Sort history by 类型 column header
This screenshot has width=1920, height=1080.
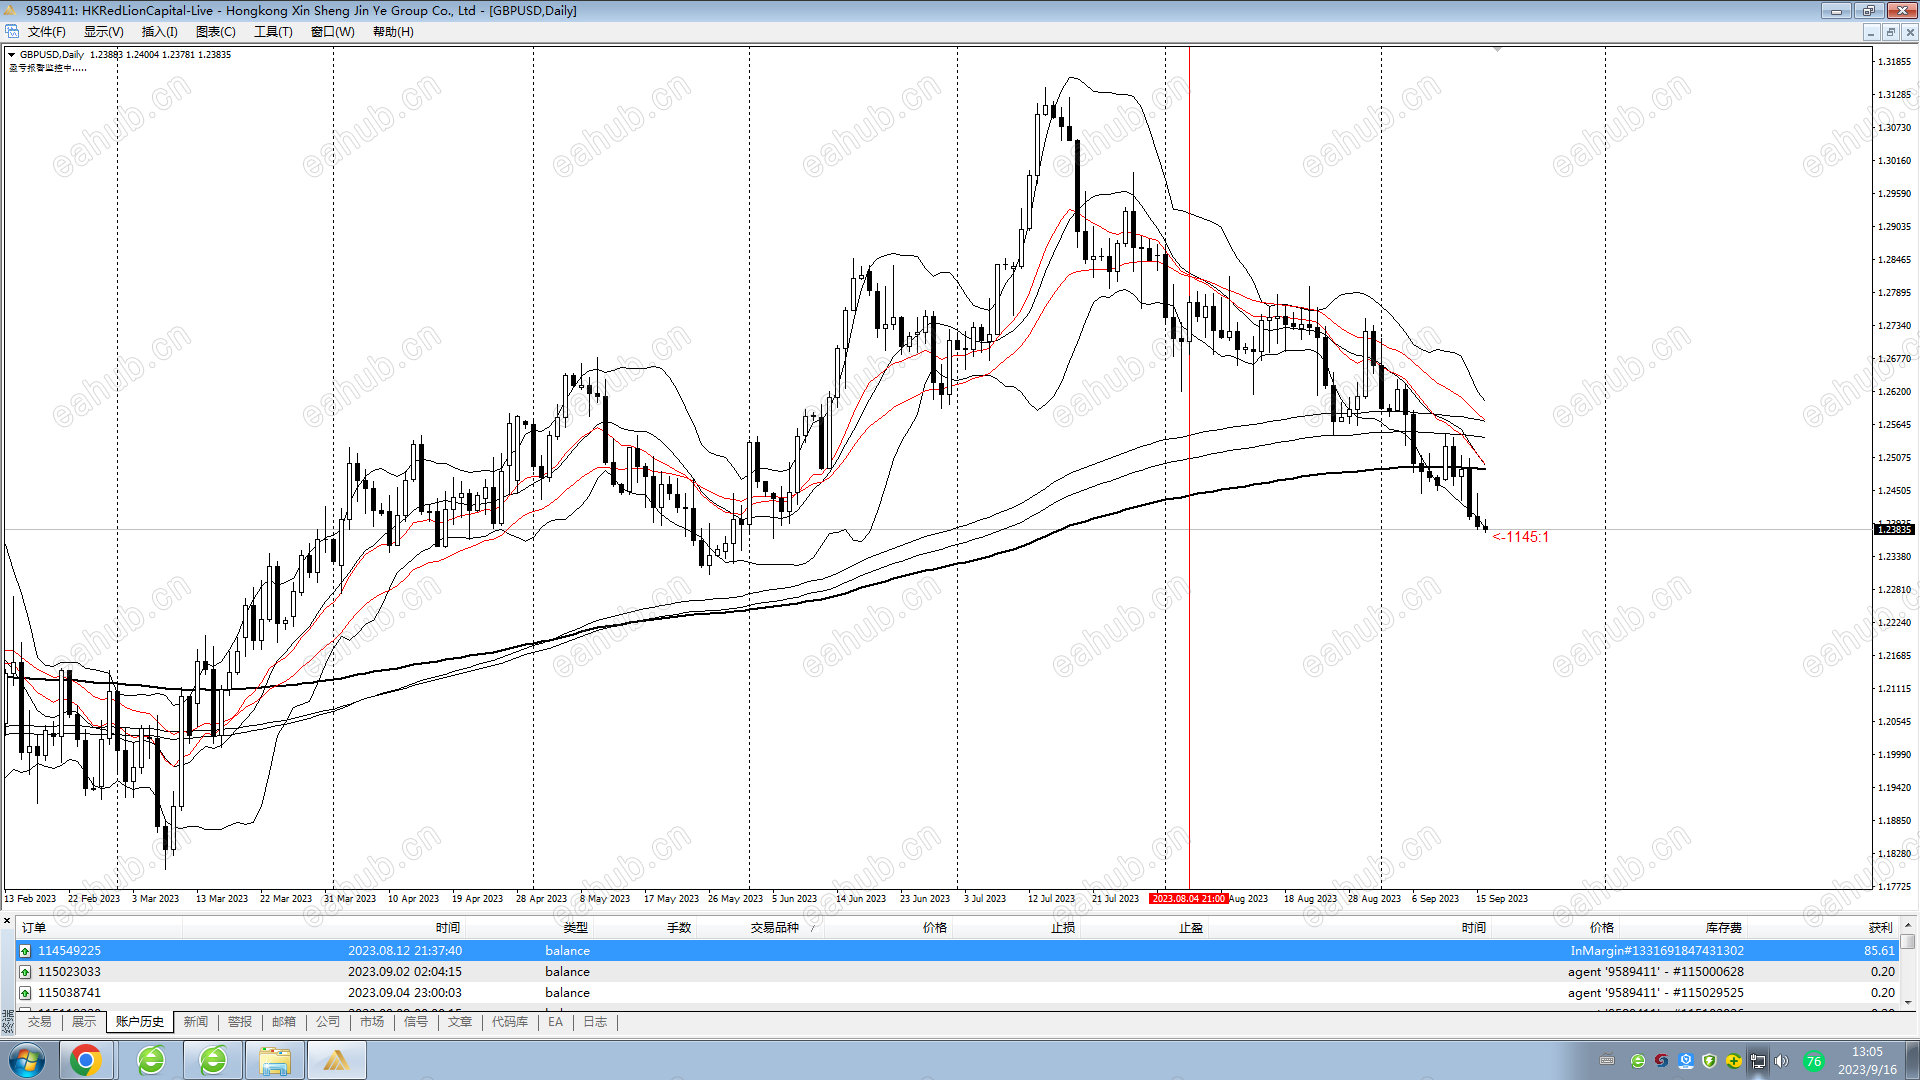click(576, 928)
